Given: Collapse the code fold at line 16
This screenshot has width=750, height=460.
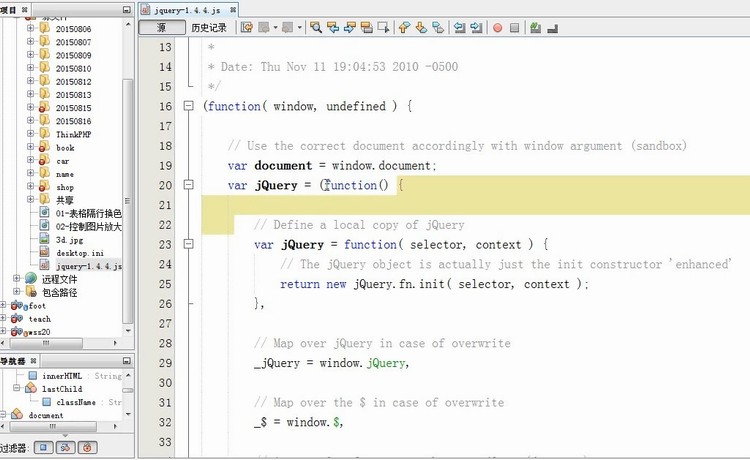Looking at the screenshot, I should (187, 106).
